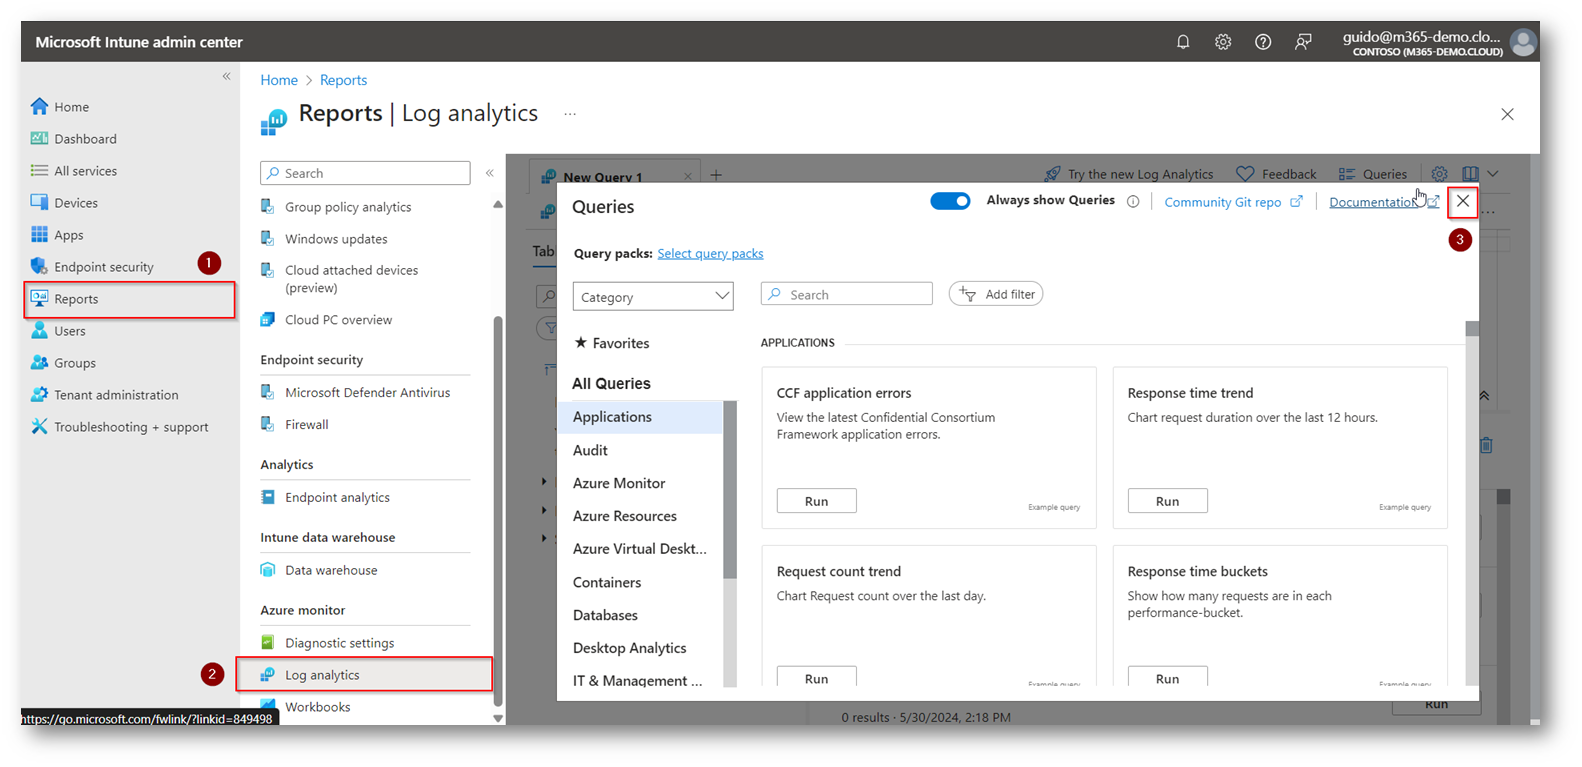1582x767 pixels.
Task: Click Try the new Log Analytics
Action: click(1129, 174)
